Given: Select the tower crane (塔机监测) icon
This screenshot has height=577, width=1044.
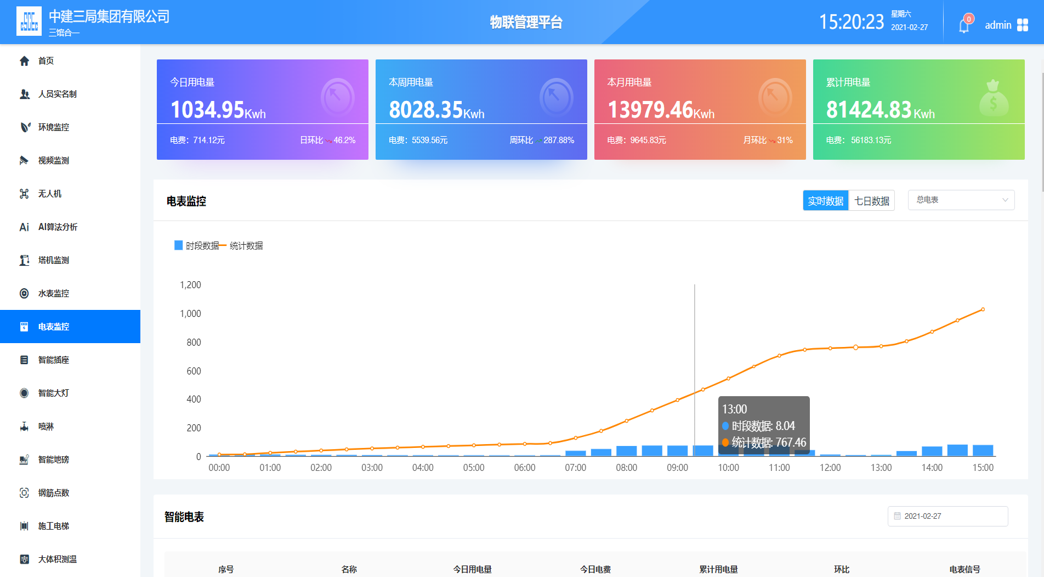Looking at the screenshot, I should [24, 260].
